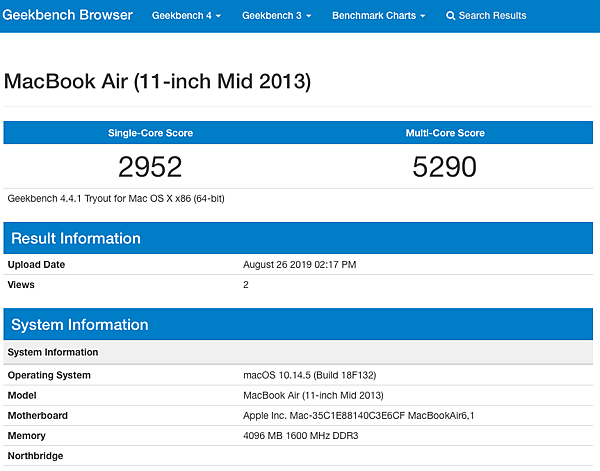Click the page heading MacBook Air title
Screen dimensions: 600x471
point(157,82)
